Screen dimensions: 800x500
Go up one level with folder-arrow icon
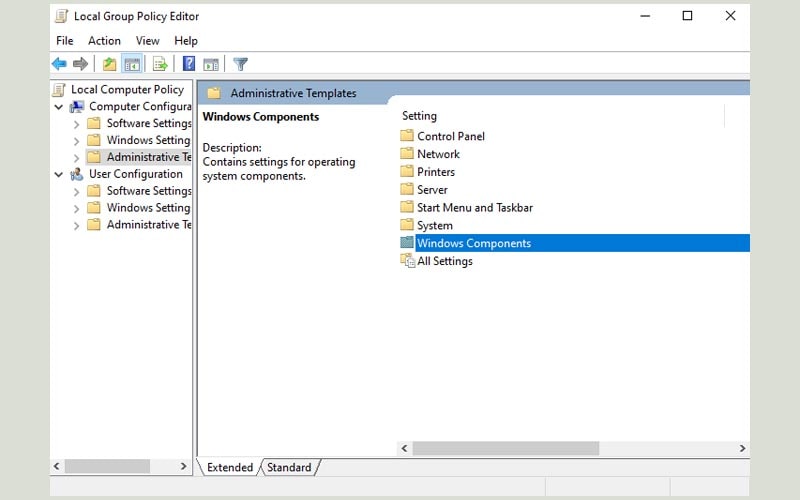(109, 64)
